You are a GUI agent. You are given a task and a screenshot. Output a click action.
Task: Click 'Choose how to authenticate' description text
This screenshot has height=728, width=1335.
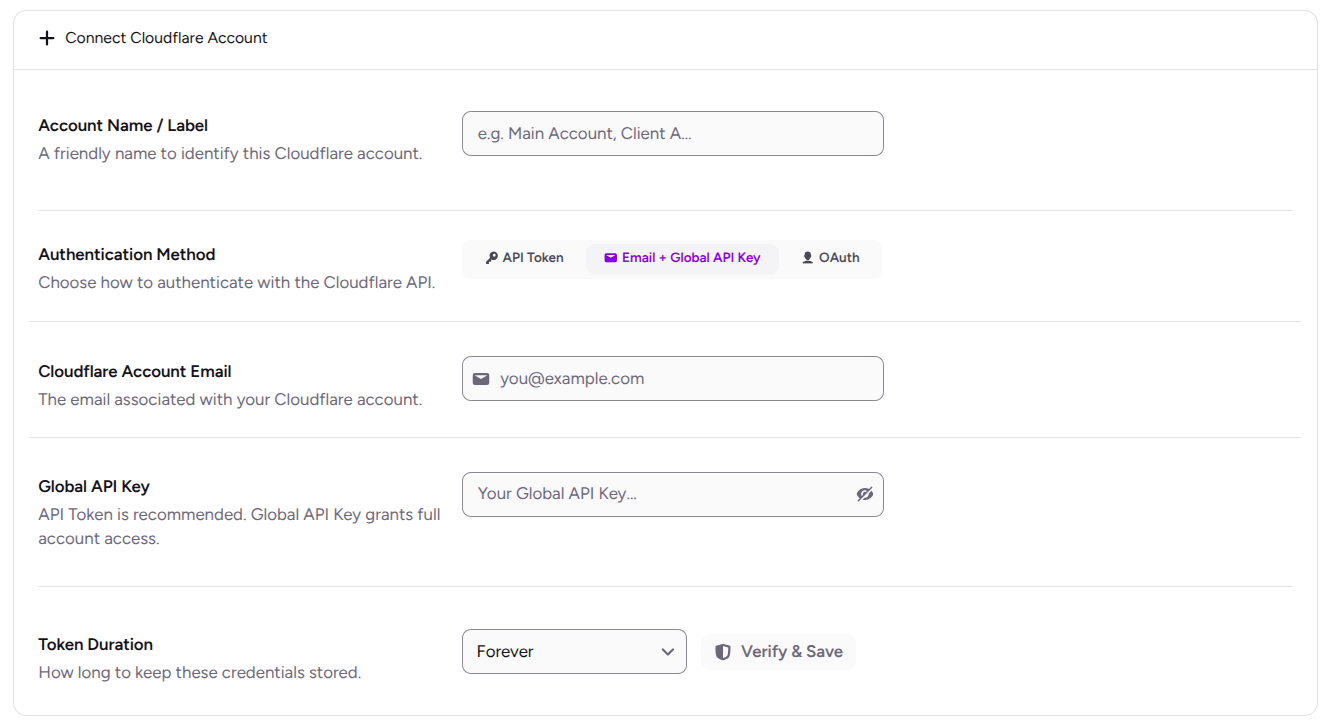click(237, 283)
